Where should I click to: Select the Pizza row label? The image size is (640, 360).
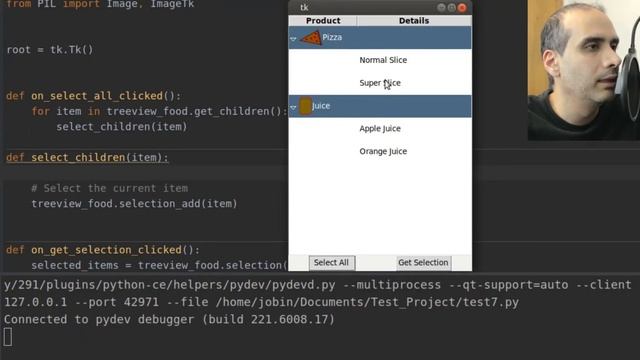pyautogui.click(x=332, y=38)
